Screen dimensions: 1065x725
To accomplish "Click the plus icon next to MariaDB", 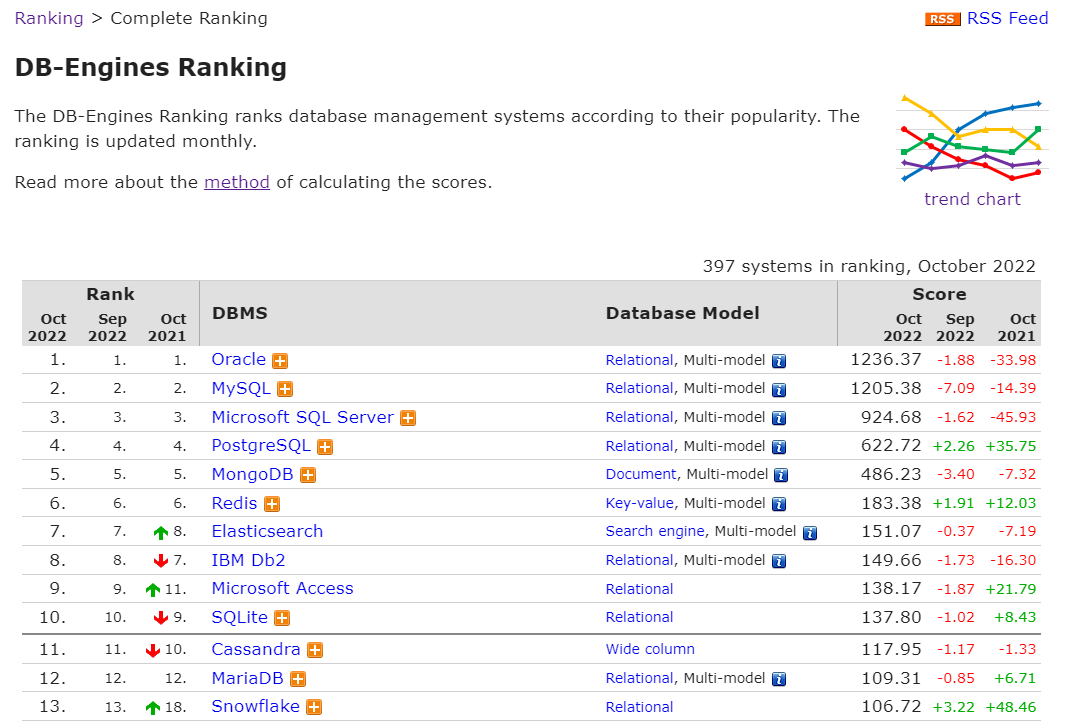I will coord(298,679).
